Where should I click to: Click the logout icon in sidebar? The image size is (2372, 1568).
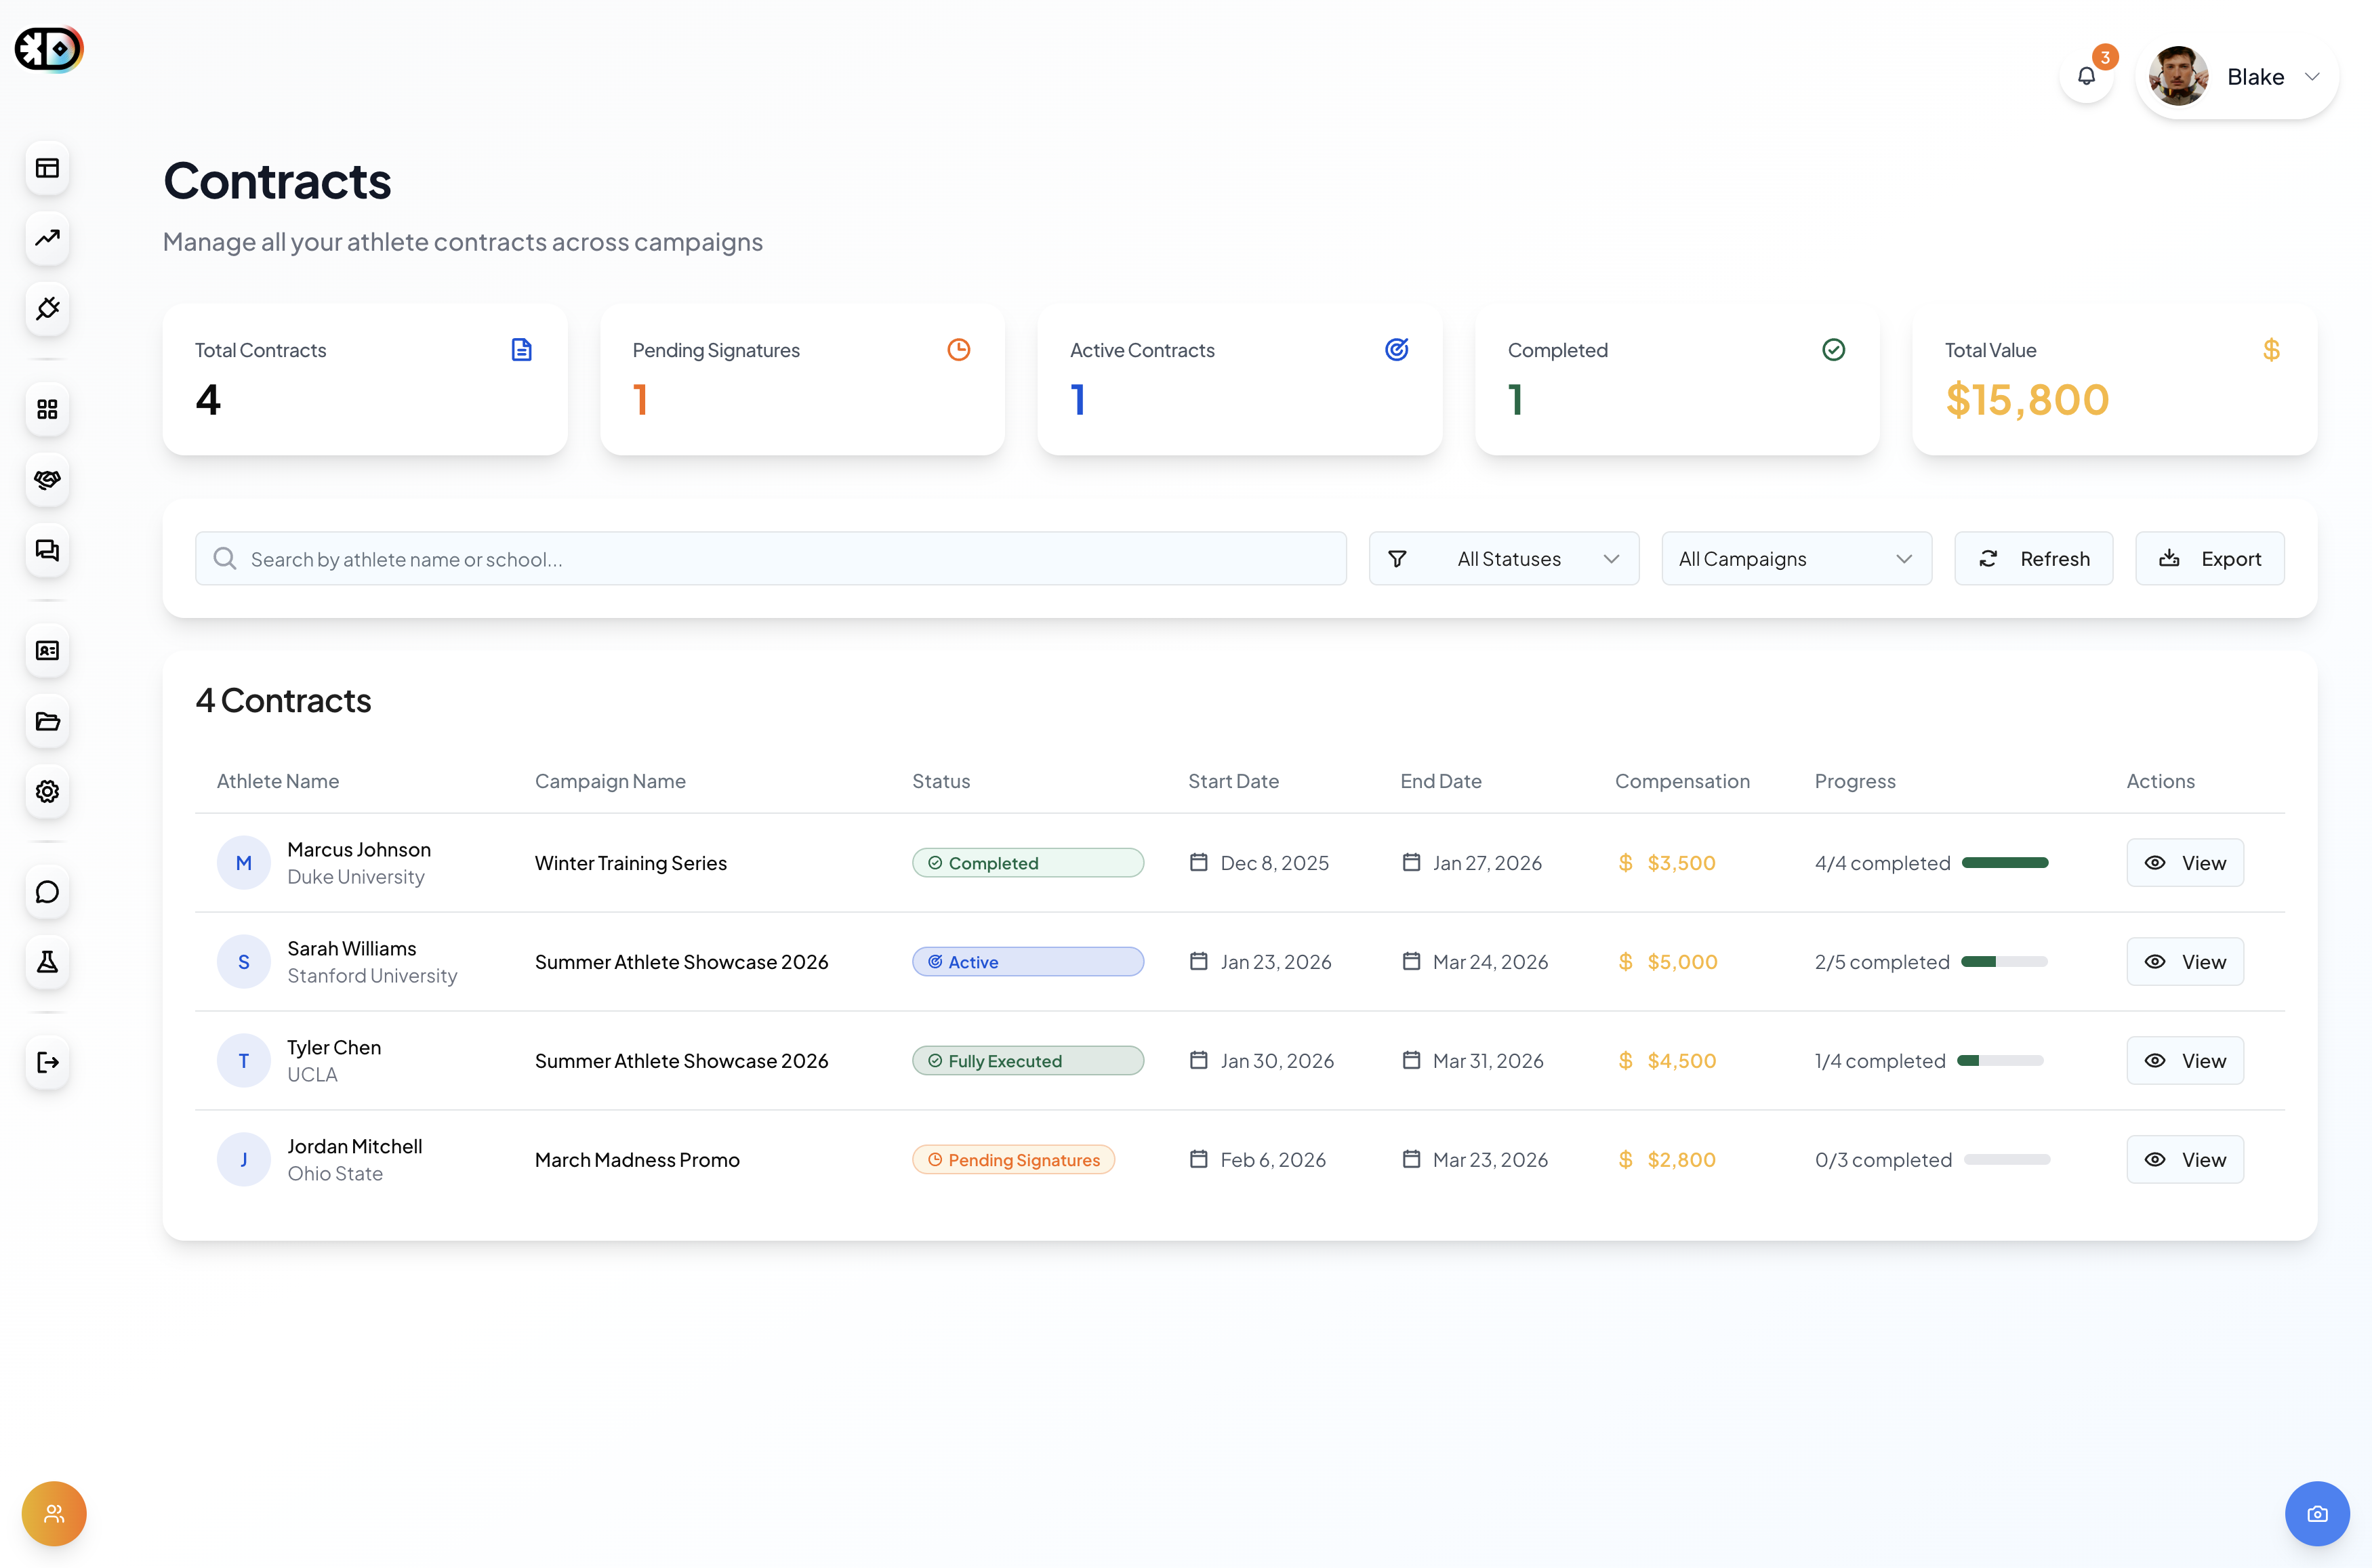(47, 1062)
